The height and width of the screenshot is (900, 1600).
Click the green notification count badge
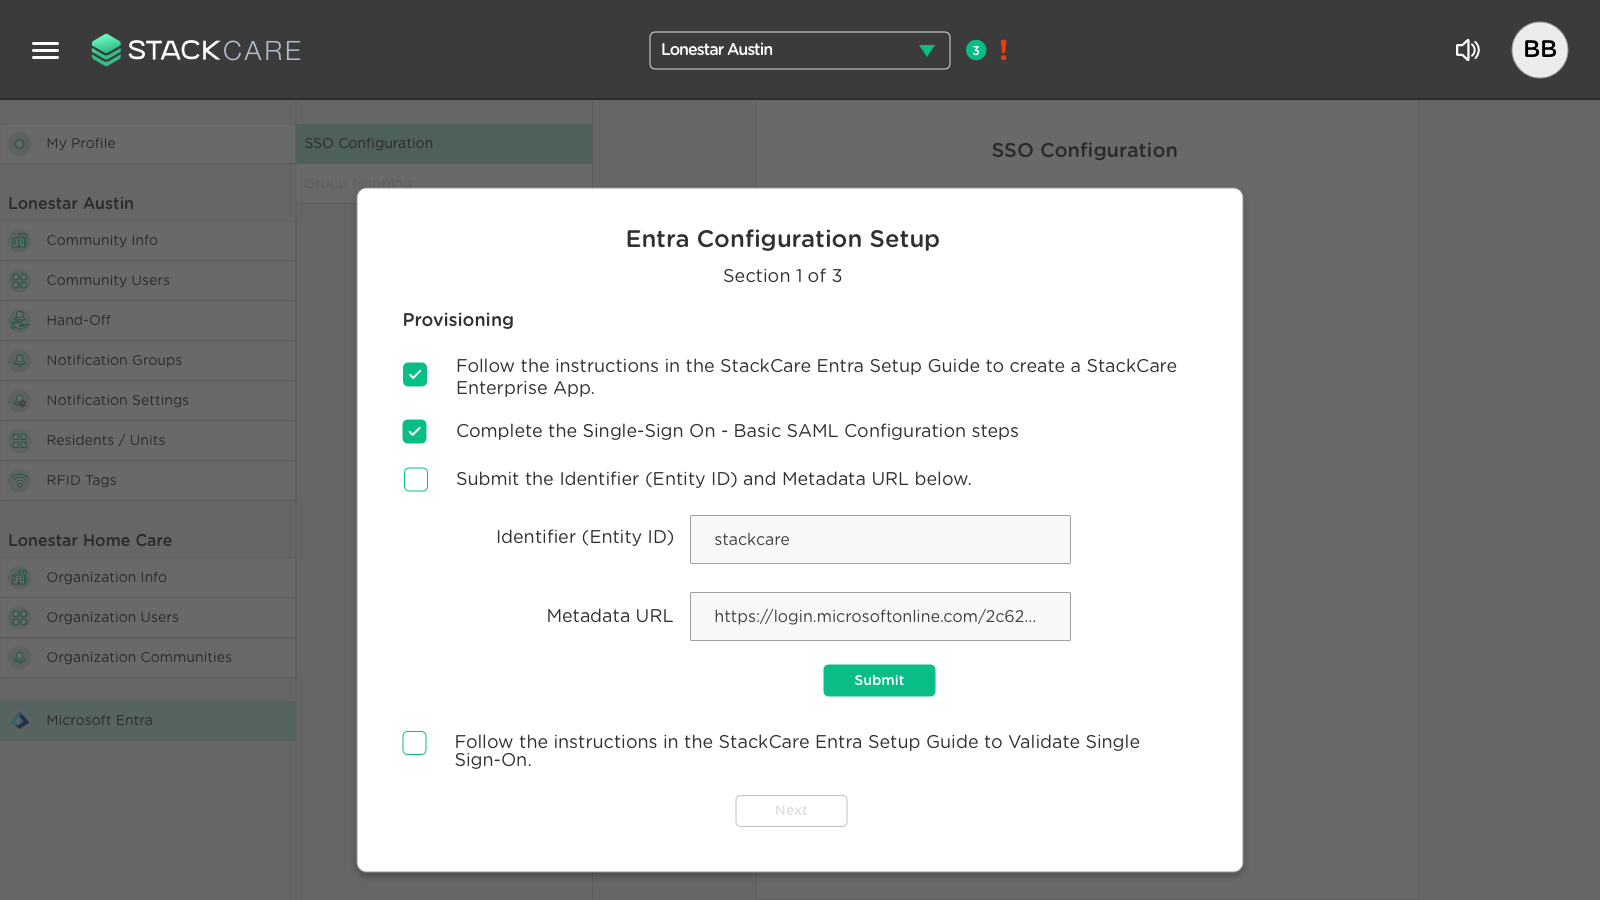[x=976, y=50]
